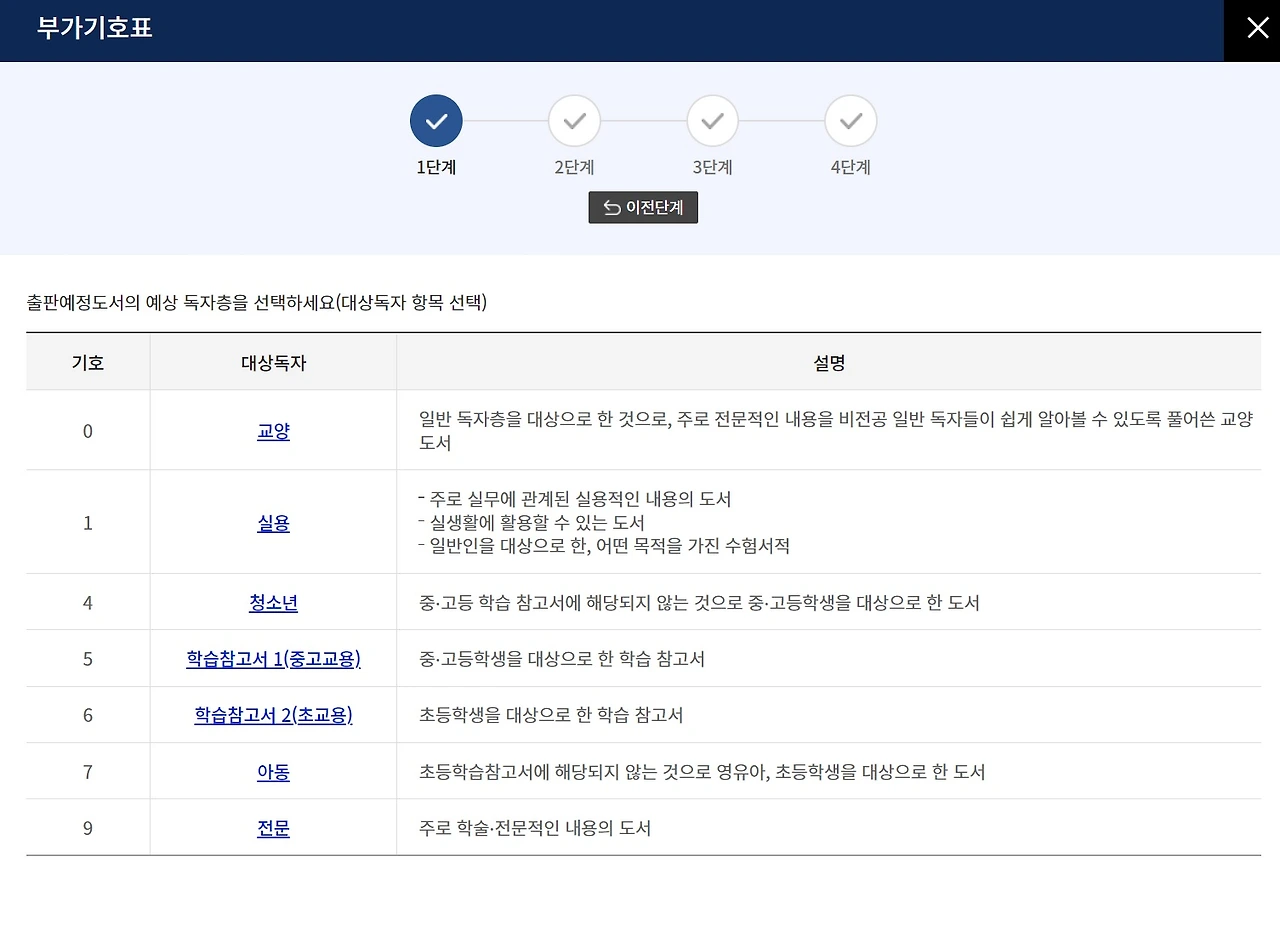Click the description starting with 초등학습참고서에 해당되지
The image size is (1280, 948).
[702, 772]
